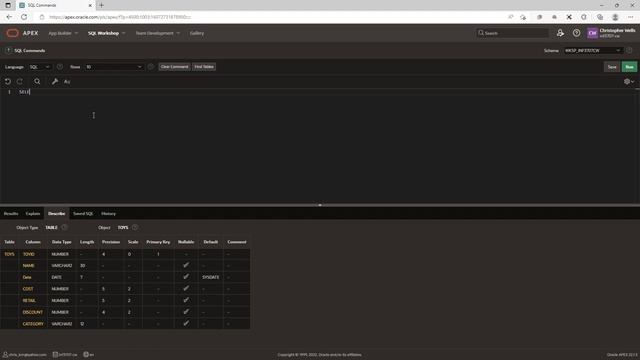Click the Save button
Image resolution: width=640 pixels, height=360 pixels.
[x=612, y=67]
